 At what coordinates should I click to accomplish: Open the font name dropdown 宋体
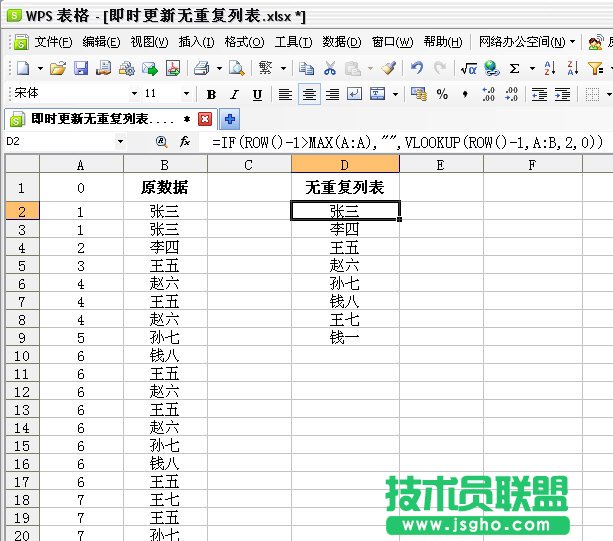[x=134, y=93]
